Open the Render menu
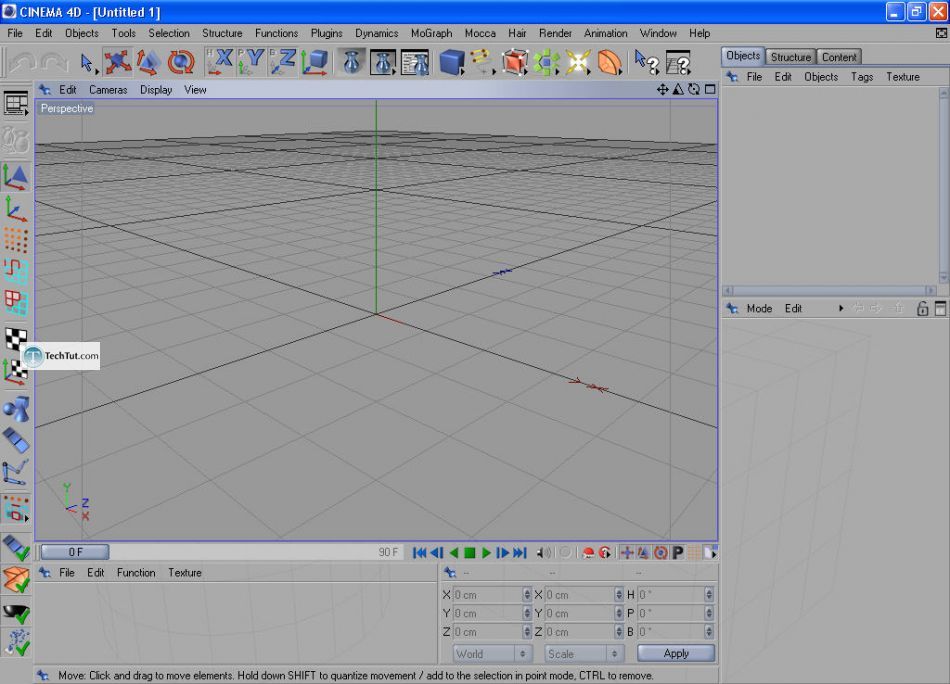 coord(555,33)
